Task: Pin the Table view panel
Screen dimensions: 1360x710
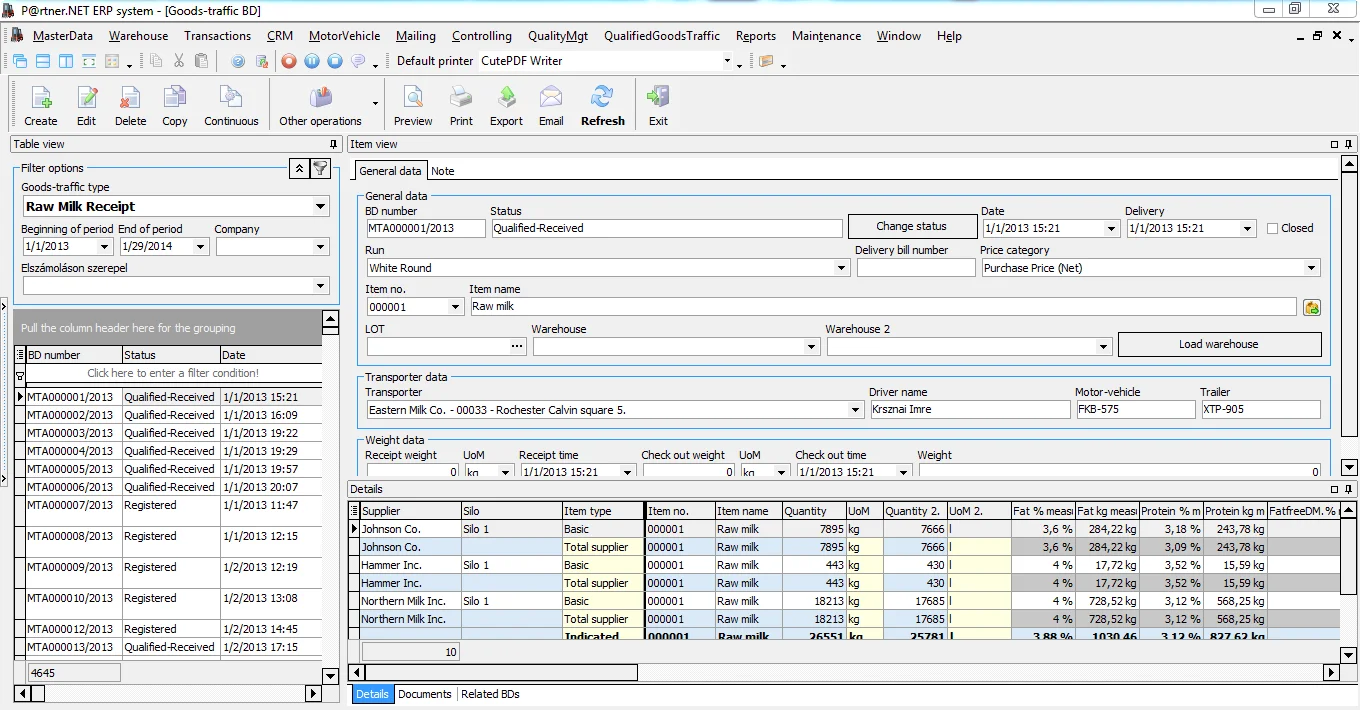Action: pyautogui.click(x=334, y=145)
